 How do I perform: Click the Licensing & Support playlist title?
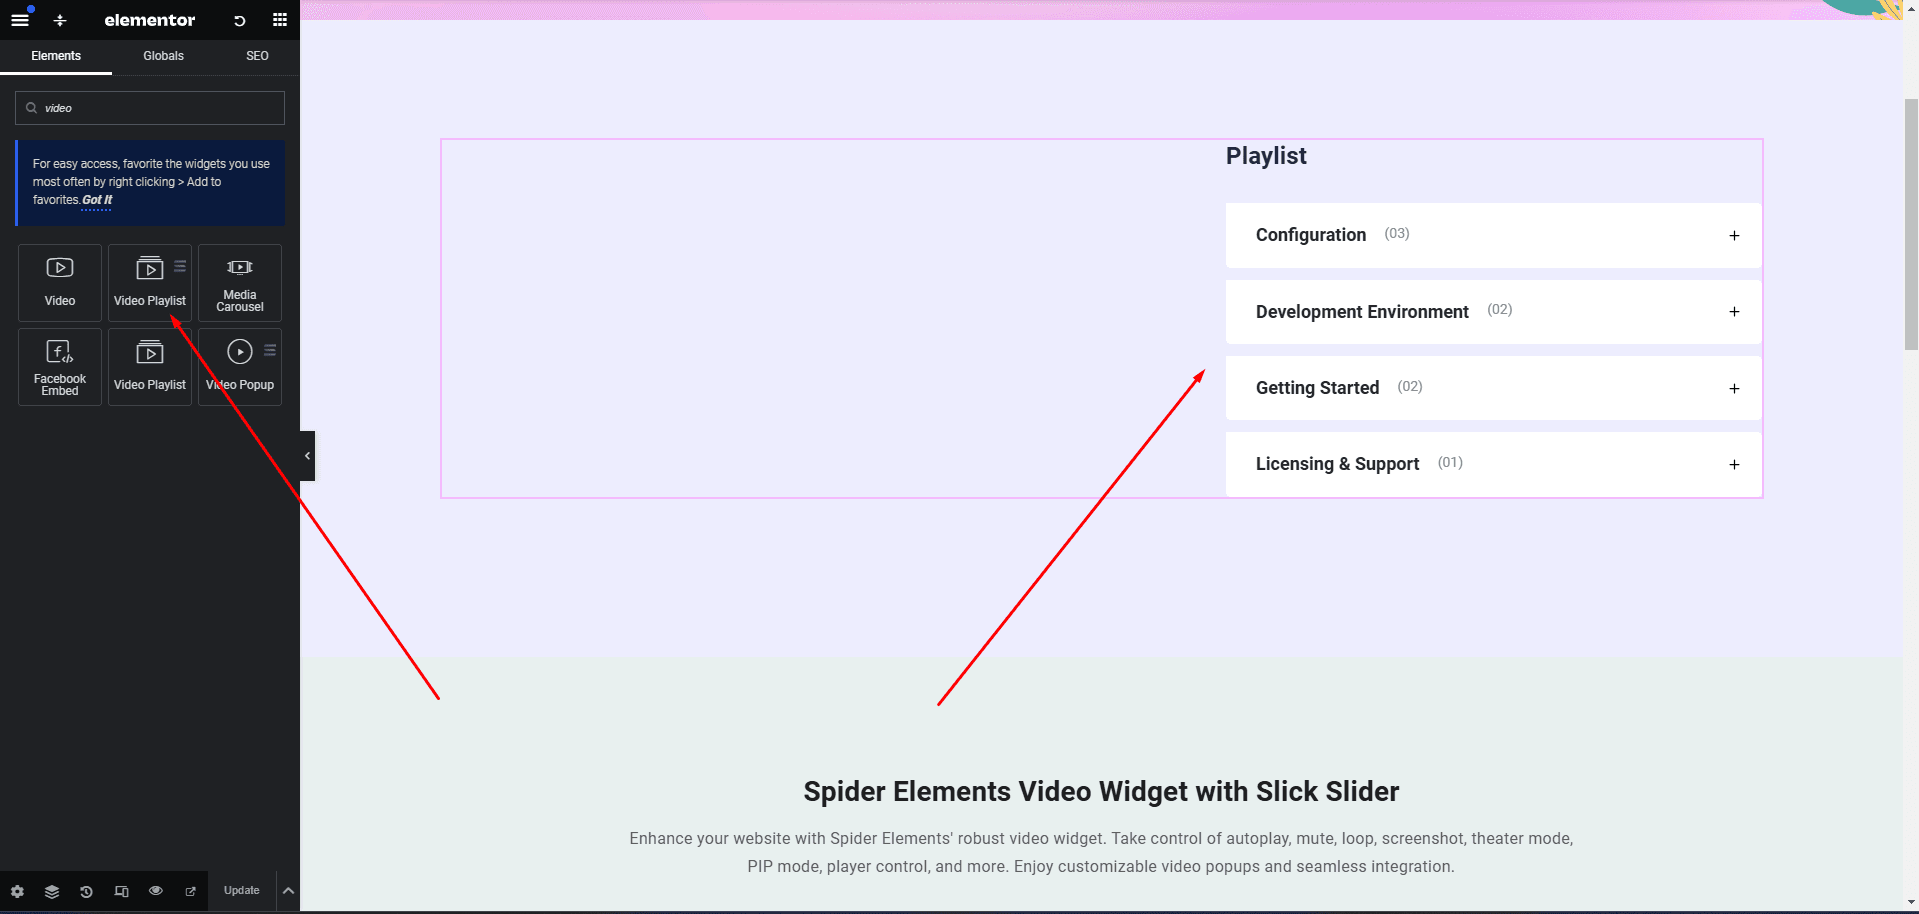pos(1337,464)
